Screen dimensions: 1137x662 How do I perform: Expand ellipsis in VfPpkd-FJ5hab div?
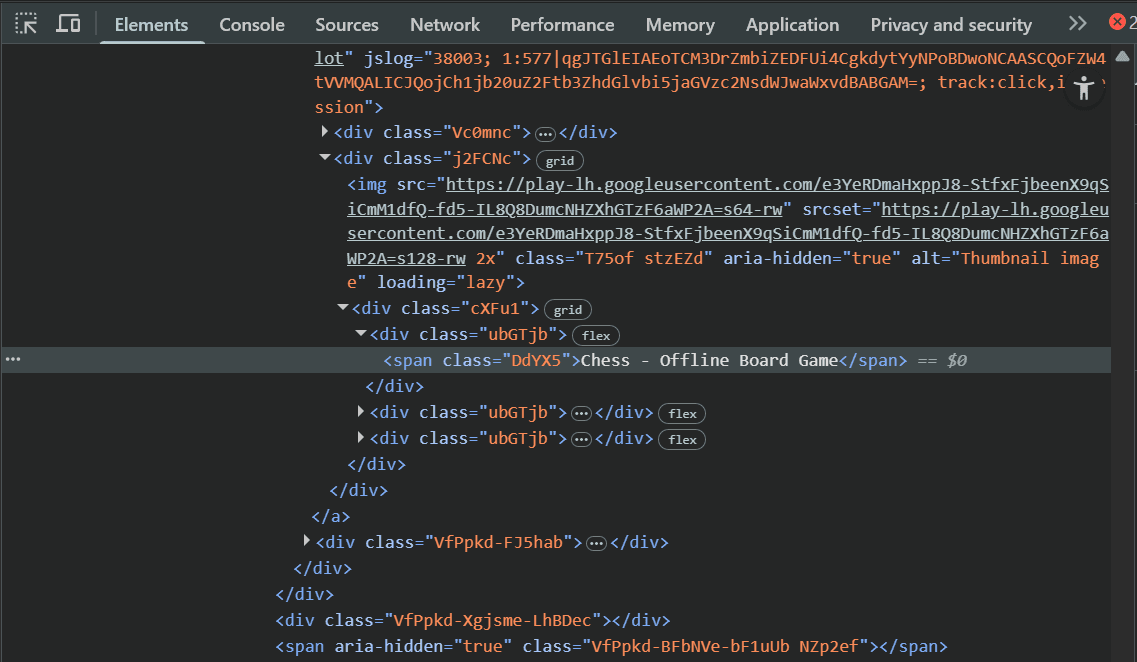pyautogui.click(x=596, y=544)
